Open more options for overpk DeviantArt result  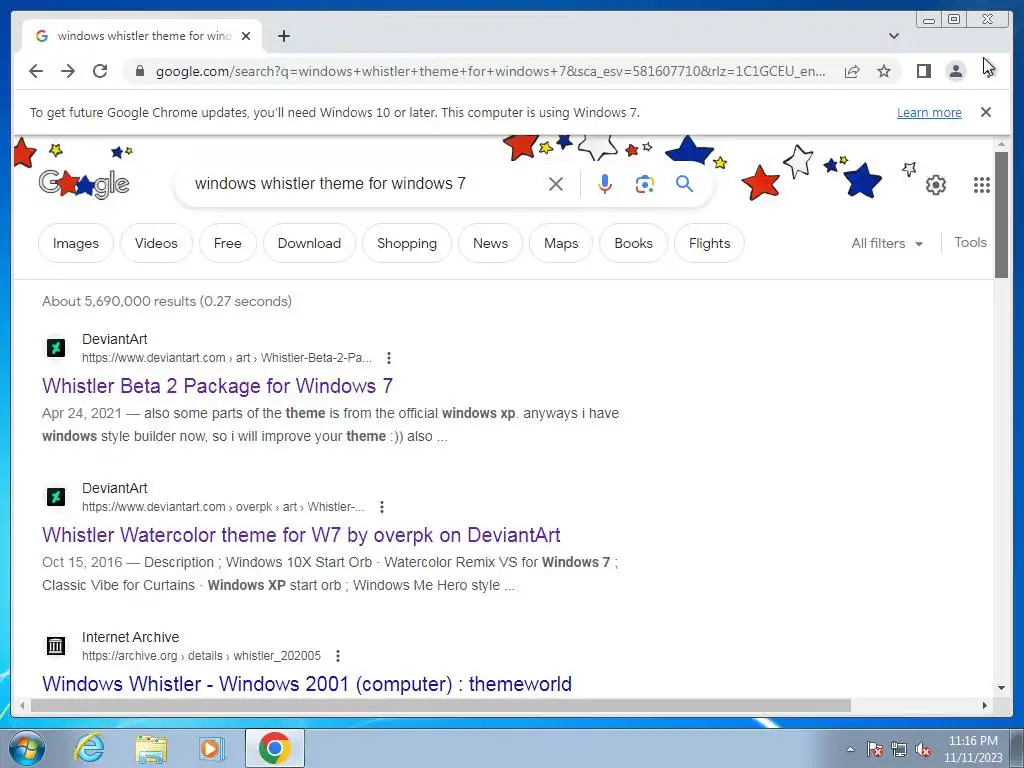[382, 507]
